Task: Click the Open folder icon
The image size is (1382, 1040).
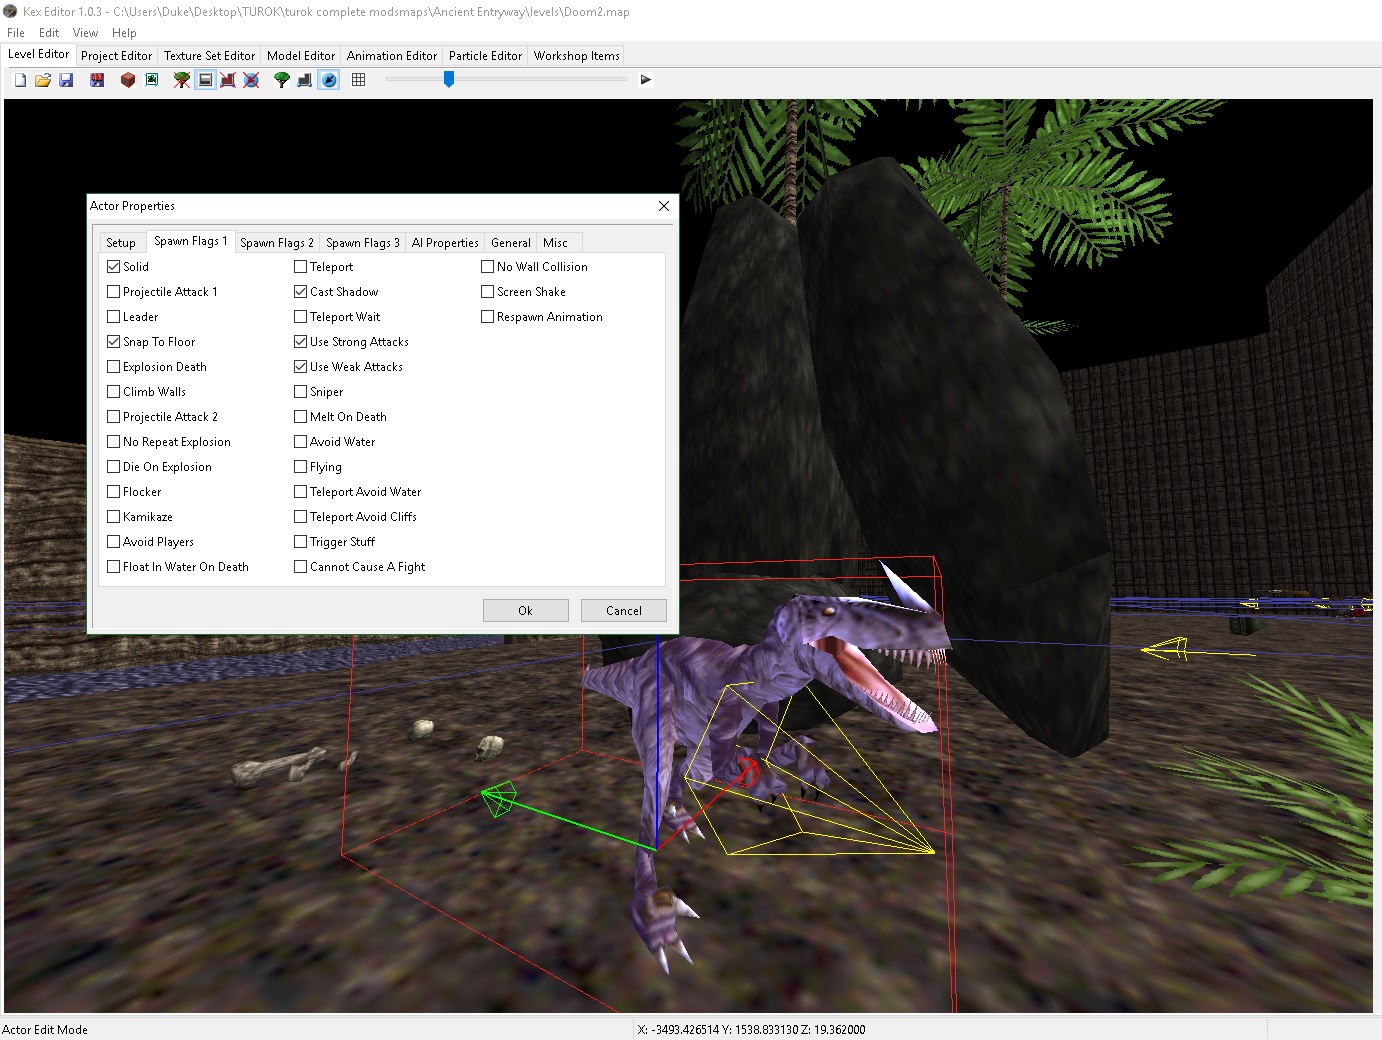Action: click(x=43, y=80)
